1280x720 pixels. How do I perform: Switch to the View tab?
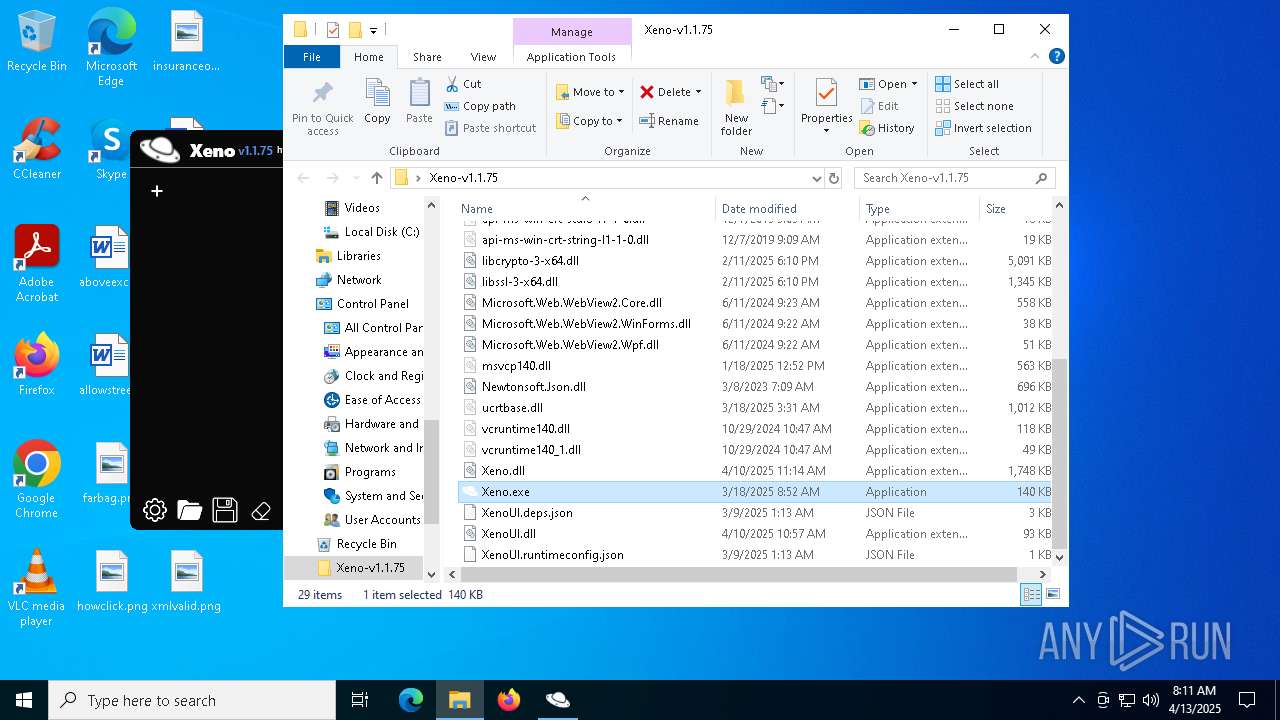[483, 57]
